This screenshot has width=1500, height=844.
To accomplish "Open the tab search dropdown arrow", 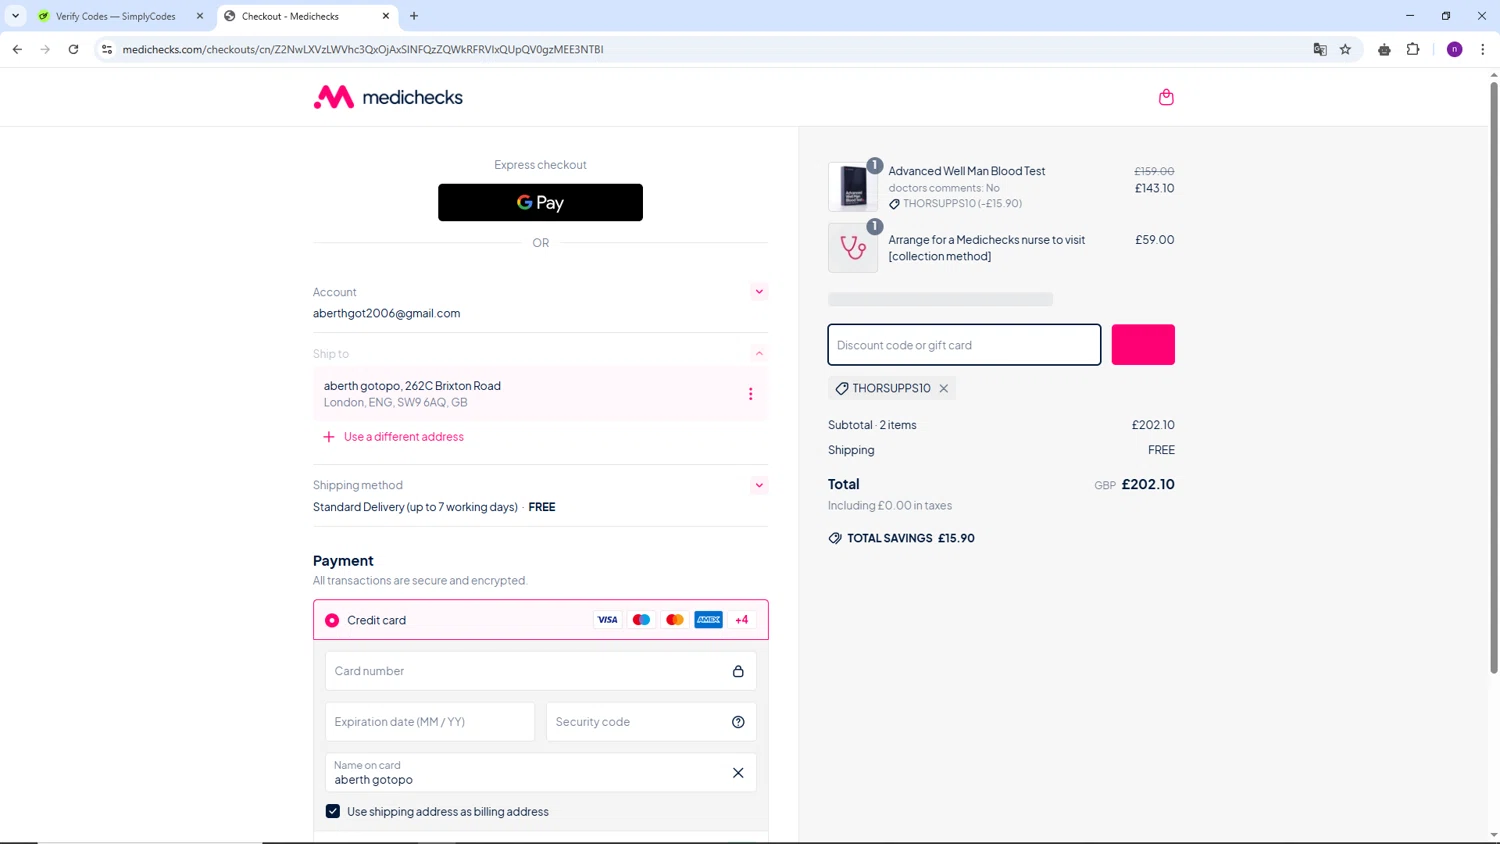I will click(15, 16).
